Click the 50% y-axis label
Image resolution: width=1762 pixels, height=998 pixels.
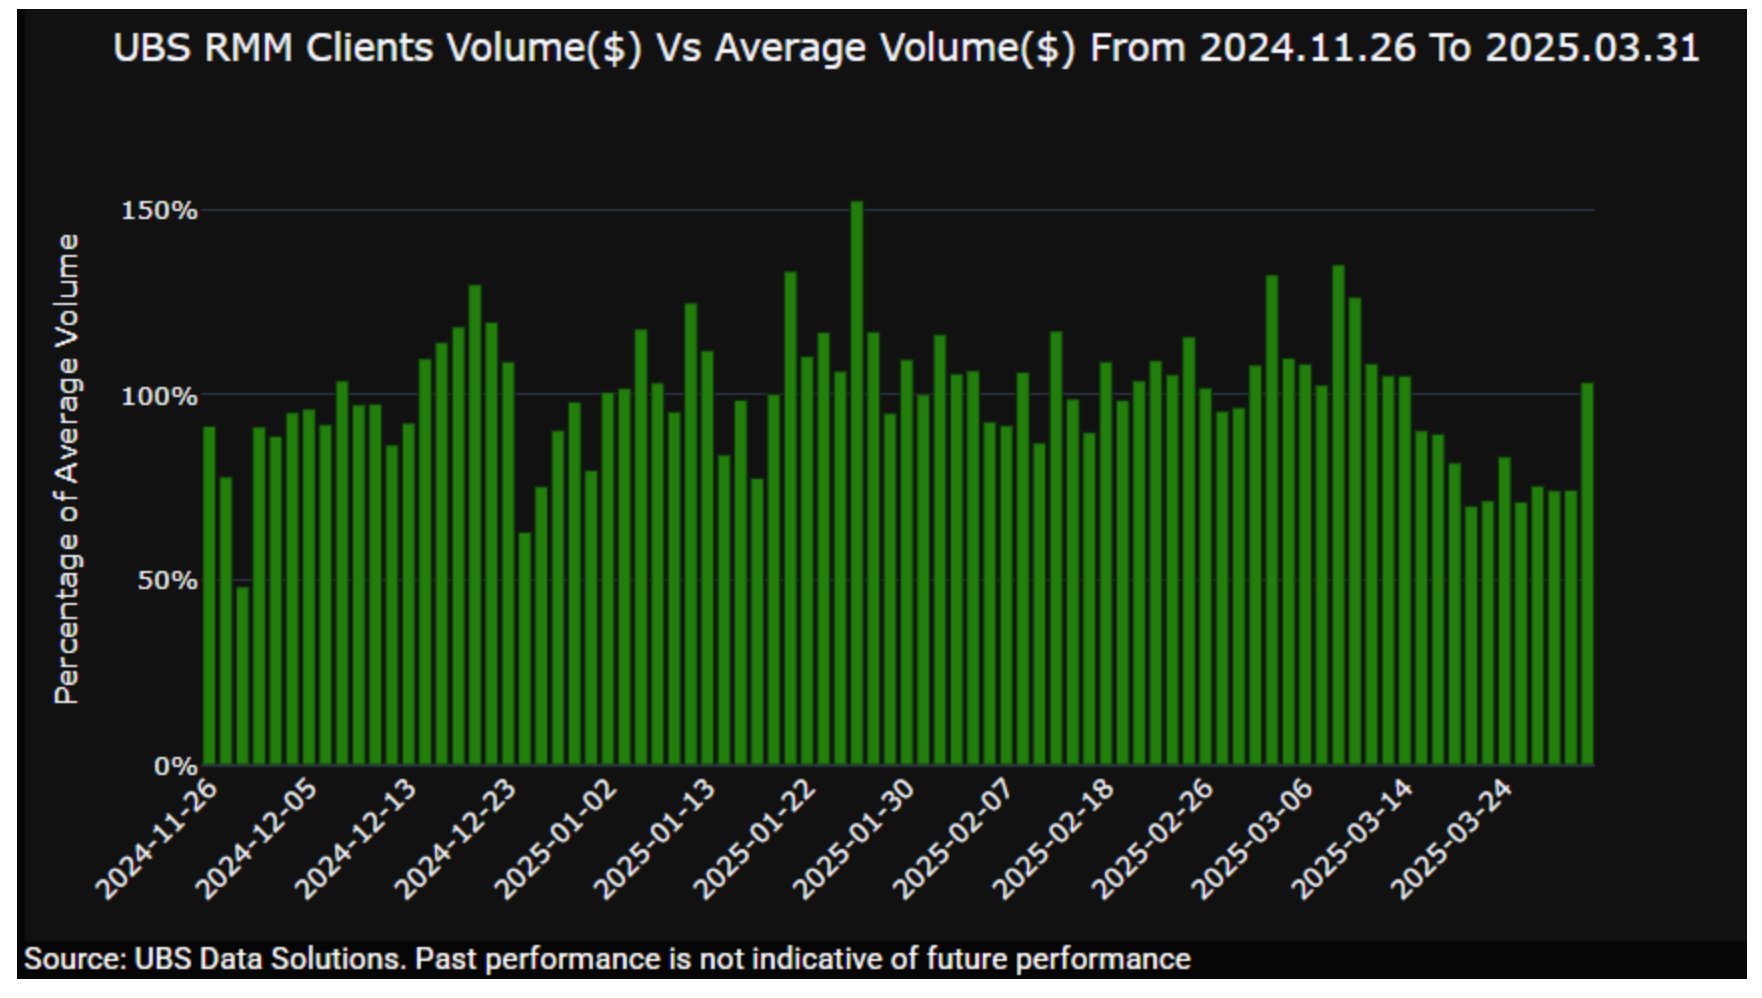coord(167,581)
